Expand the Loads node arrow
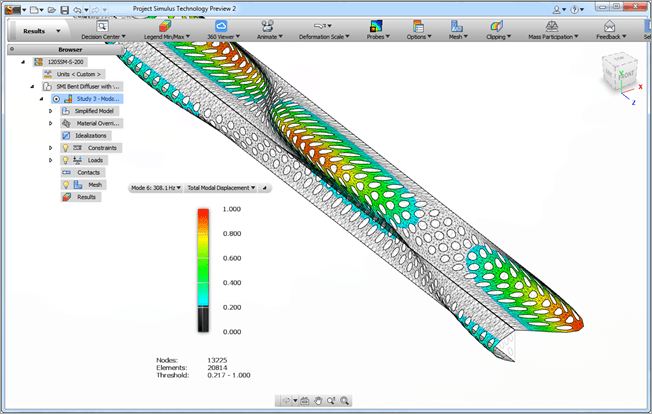 [x=51, y=160]
